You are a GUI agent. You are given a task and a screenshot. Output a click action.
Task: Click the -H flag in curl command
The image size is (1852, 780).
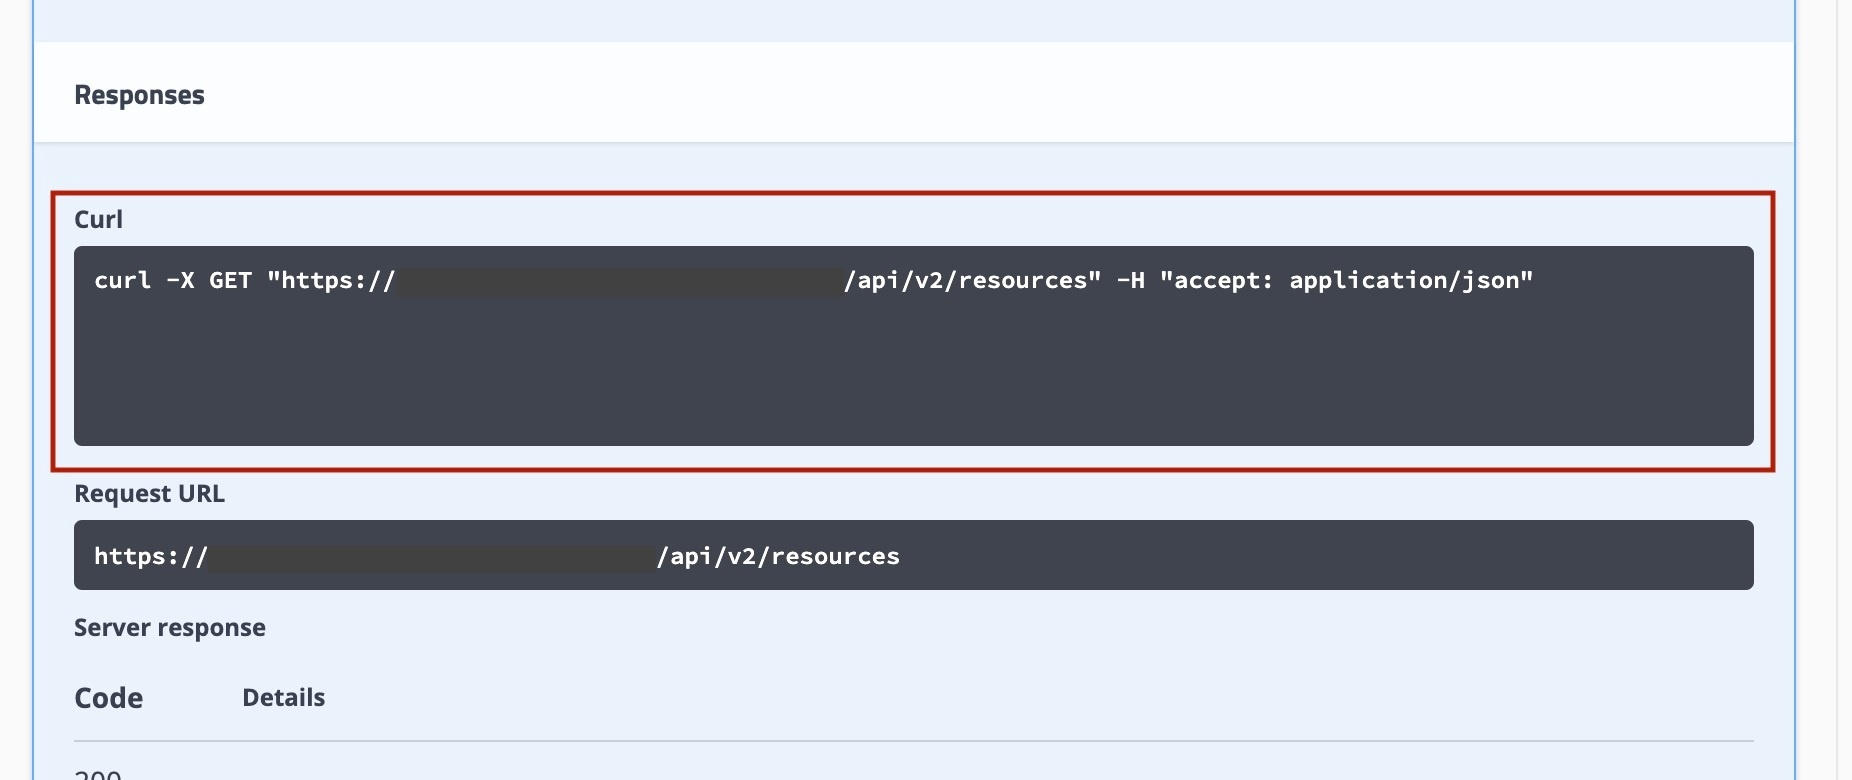pyautogui.click(x=1130, y=280)
